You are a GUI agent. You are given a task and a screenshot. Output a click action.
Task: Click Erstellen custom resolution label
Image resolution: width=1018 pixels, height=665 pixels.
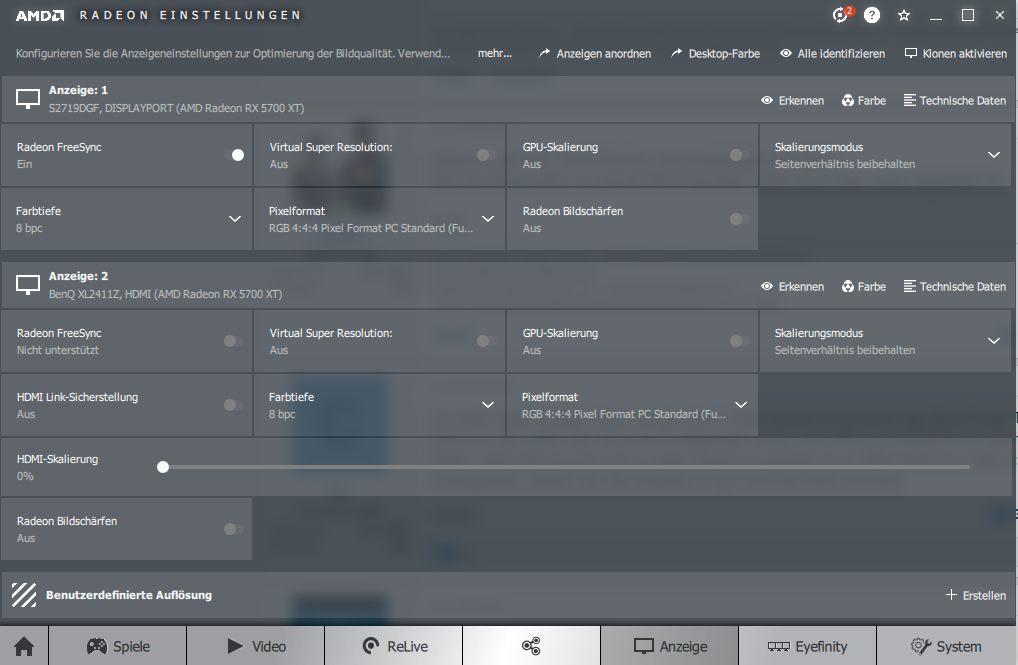point(984,596)
